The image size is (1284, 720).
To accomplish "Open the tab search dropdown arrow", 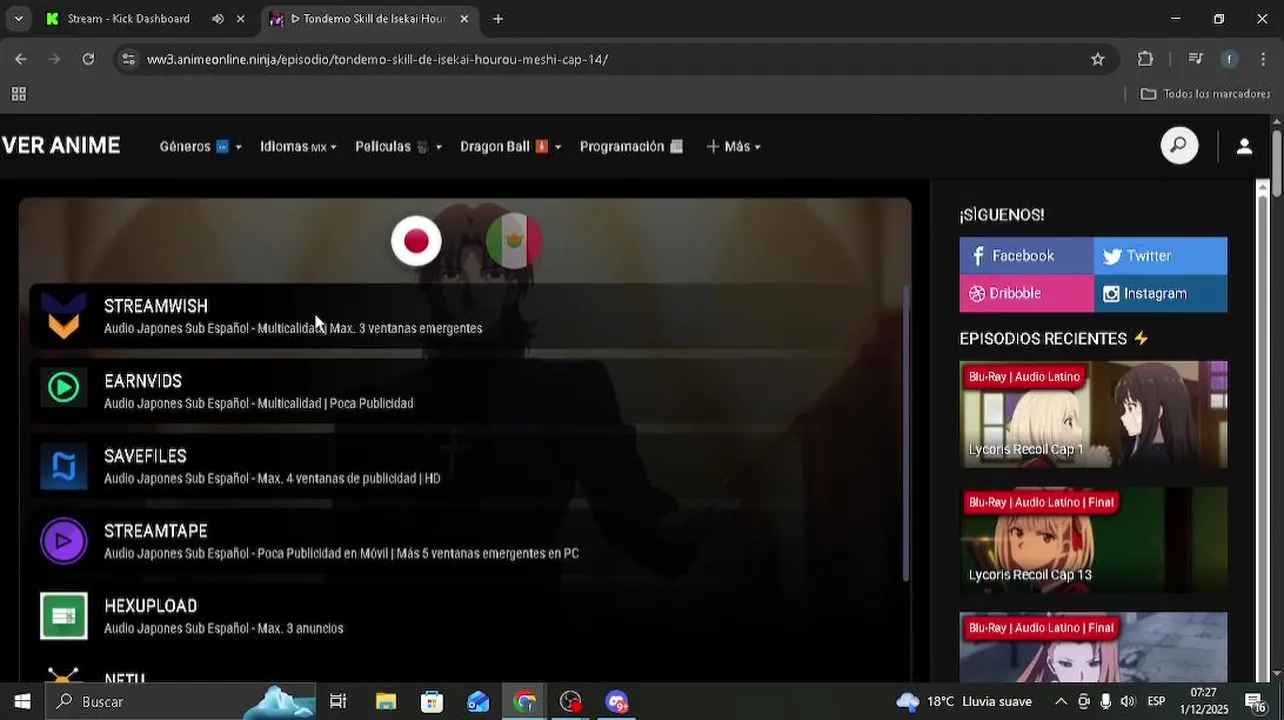I will [18, 19].
